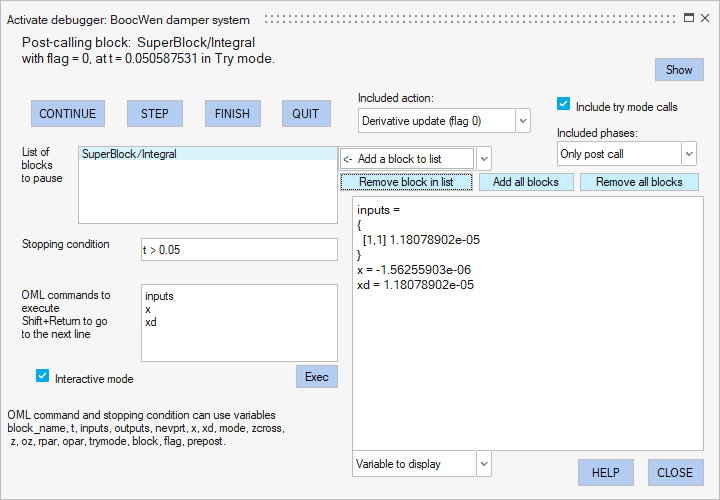Open the Add a block to list dropdown
The height and width of the screenshot is (500, 720).
coord(484,158)
